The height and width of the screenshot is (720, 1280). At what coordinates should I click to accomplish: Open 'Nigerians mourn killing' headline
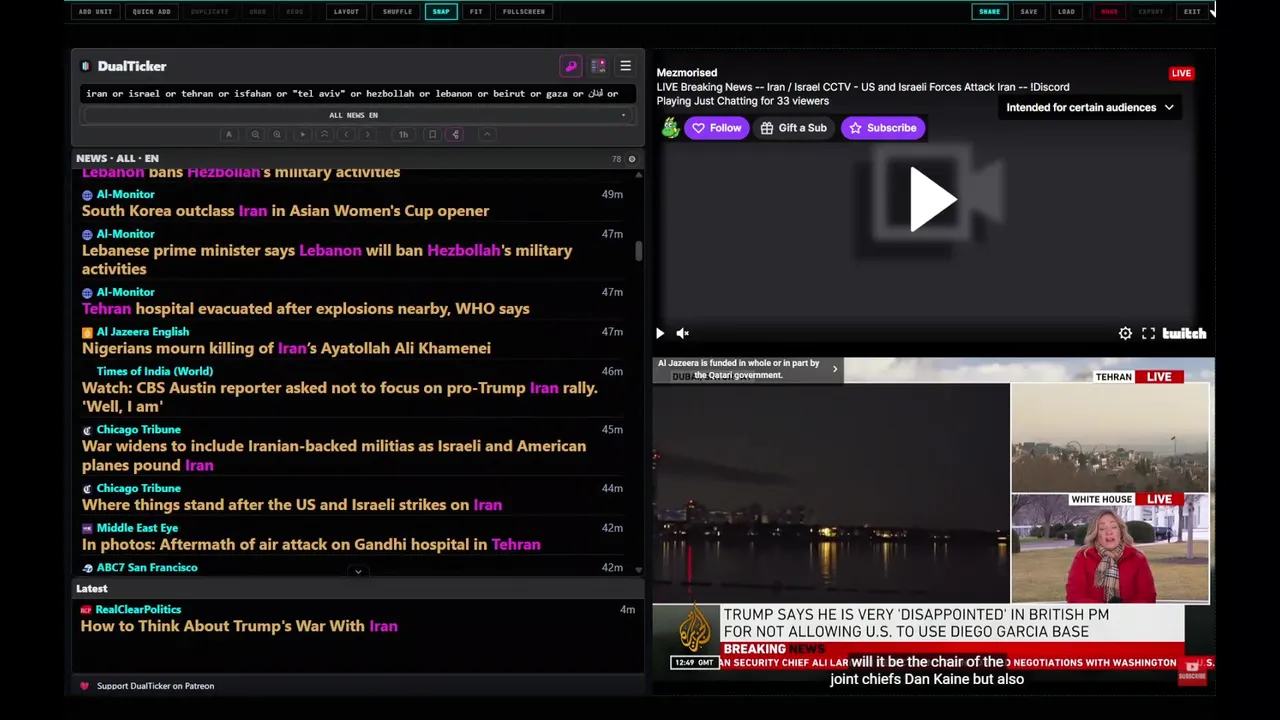point(286,348)
